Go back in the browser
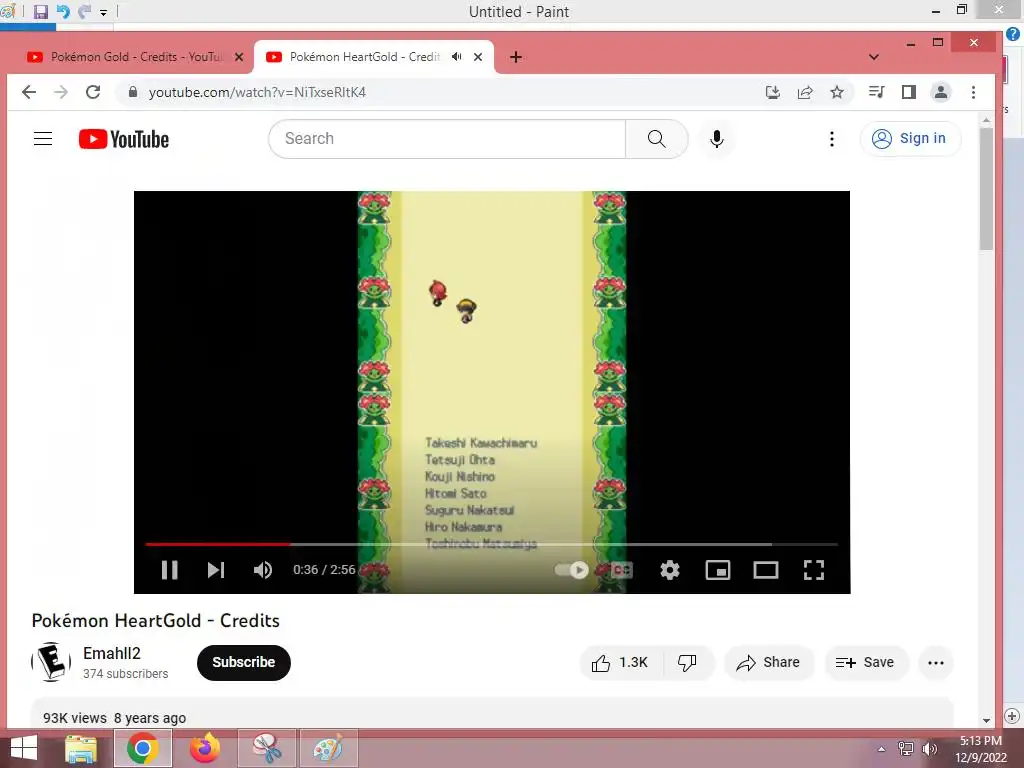Image resolution: width=1024 pixels, height=768 pixels. click(29, 92)
